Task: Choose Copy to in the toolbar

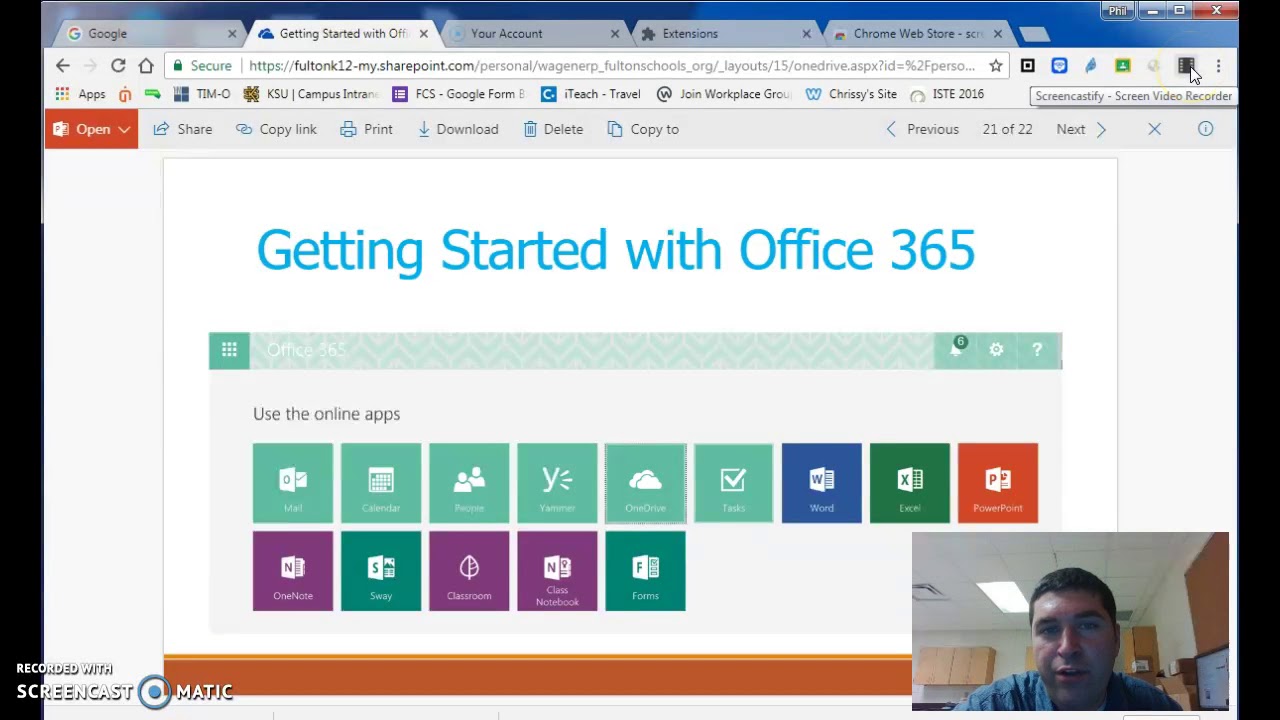Action: click(x=643, y=129)
